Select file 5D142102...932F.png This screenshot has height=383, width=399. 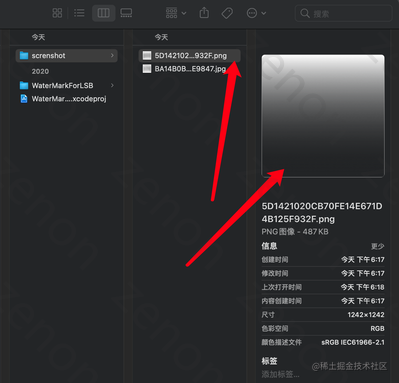pos(189,55)
